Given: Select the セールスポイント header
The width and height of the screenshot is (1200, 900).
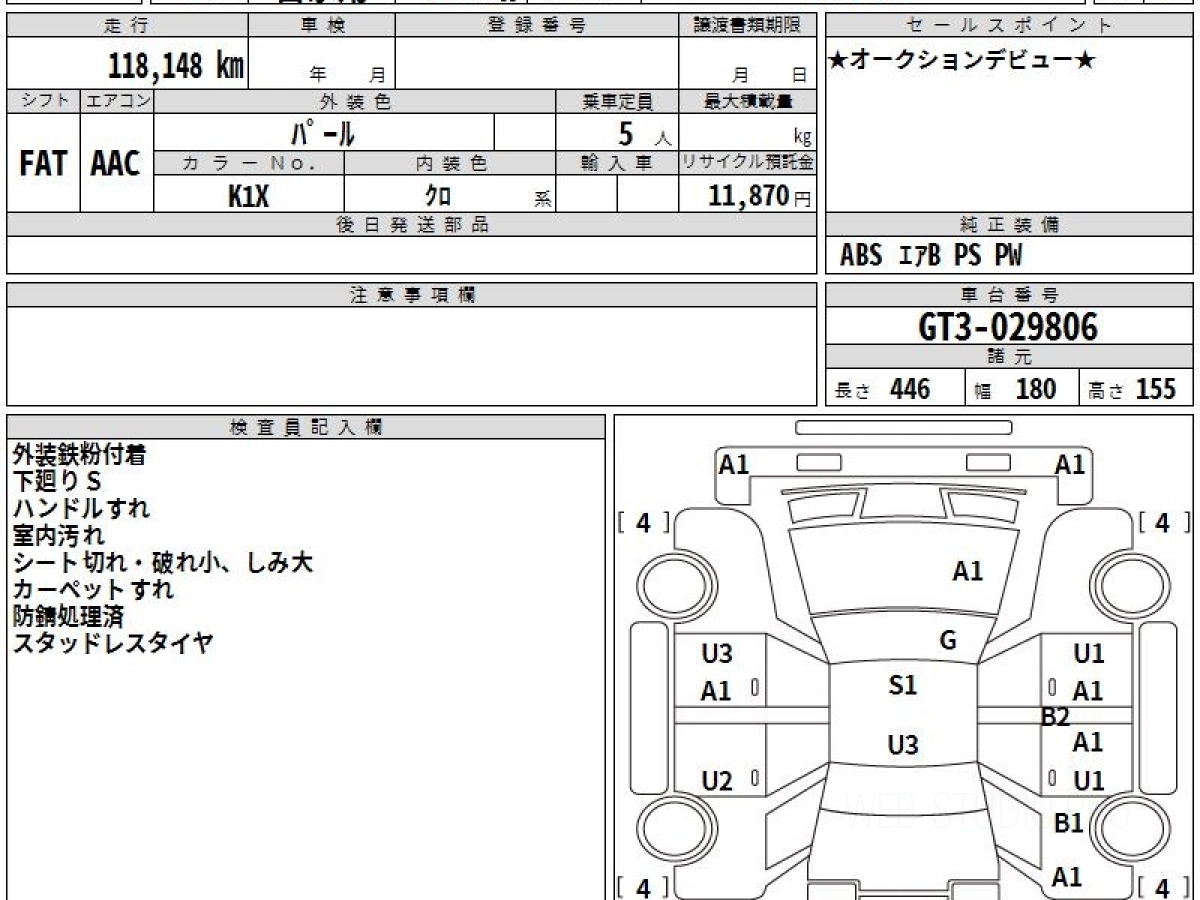Looking at the screenshot, I should [1010, 26].
